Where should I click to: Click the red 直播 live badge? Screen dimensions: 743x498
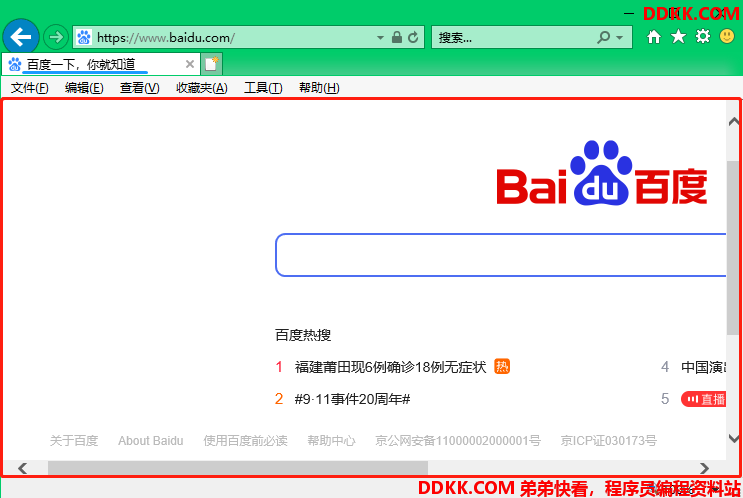point(704,399)
